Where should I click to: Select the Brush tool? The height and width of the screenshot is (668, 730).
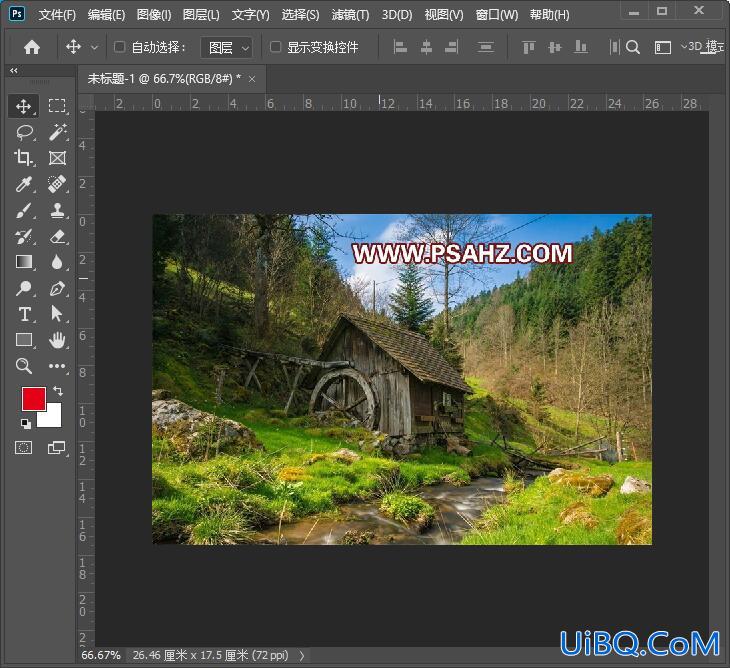click(x=23, y=210)
